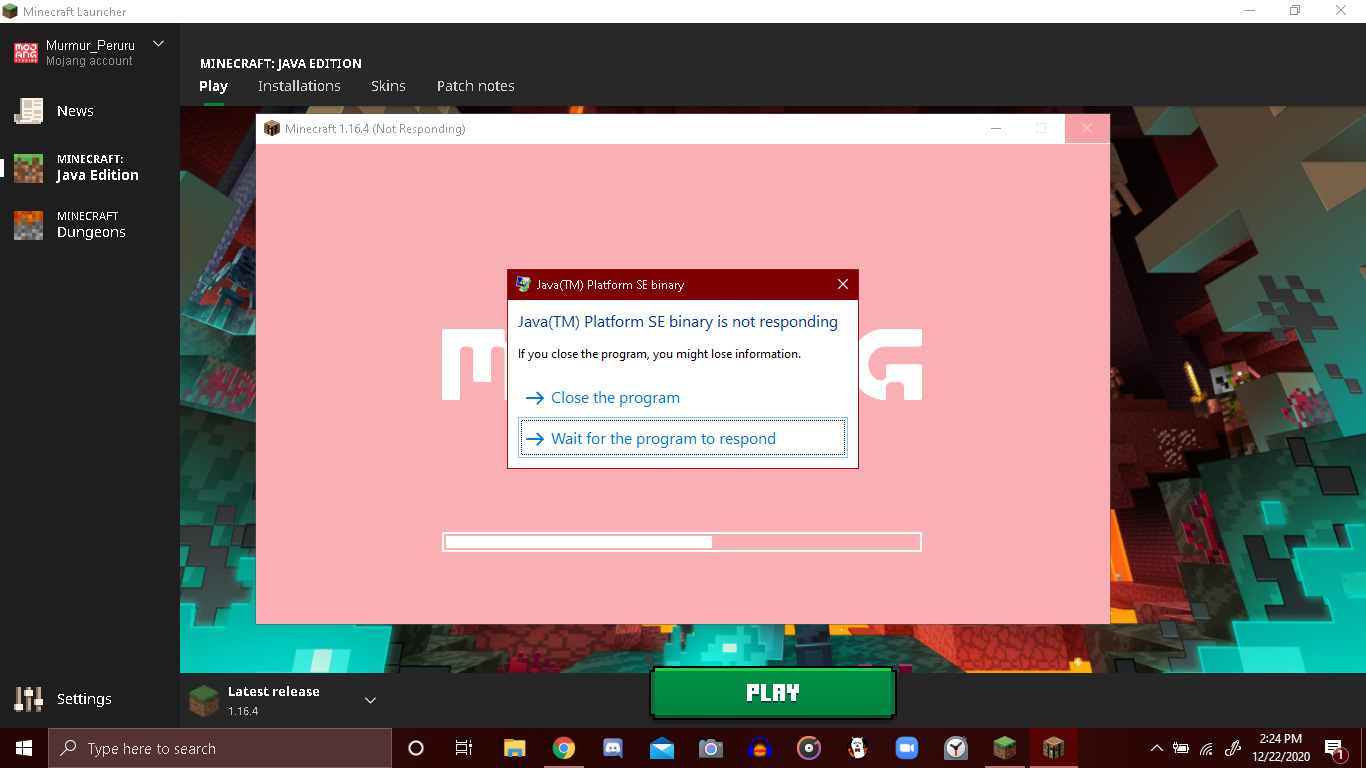
Task: Click the grass block icon beside Latest release
Action: pos(204,700)
